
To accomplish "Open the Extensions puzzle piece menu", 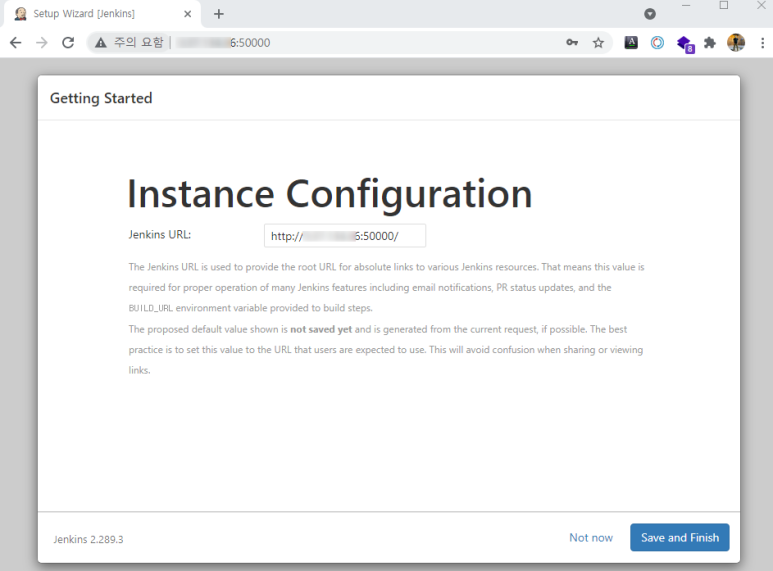I will click(x=710, y=43).
